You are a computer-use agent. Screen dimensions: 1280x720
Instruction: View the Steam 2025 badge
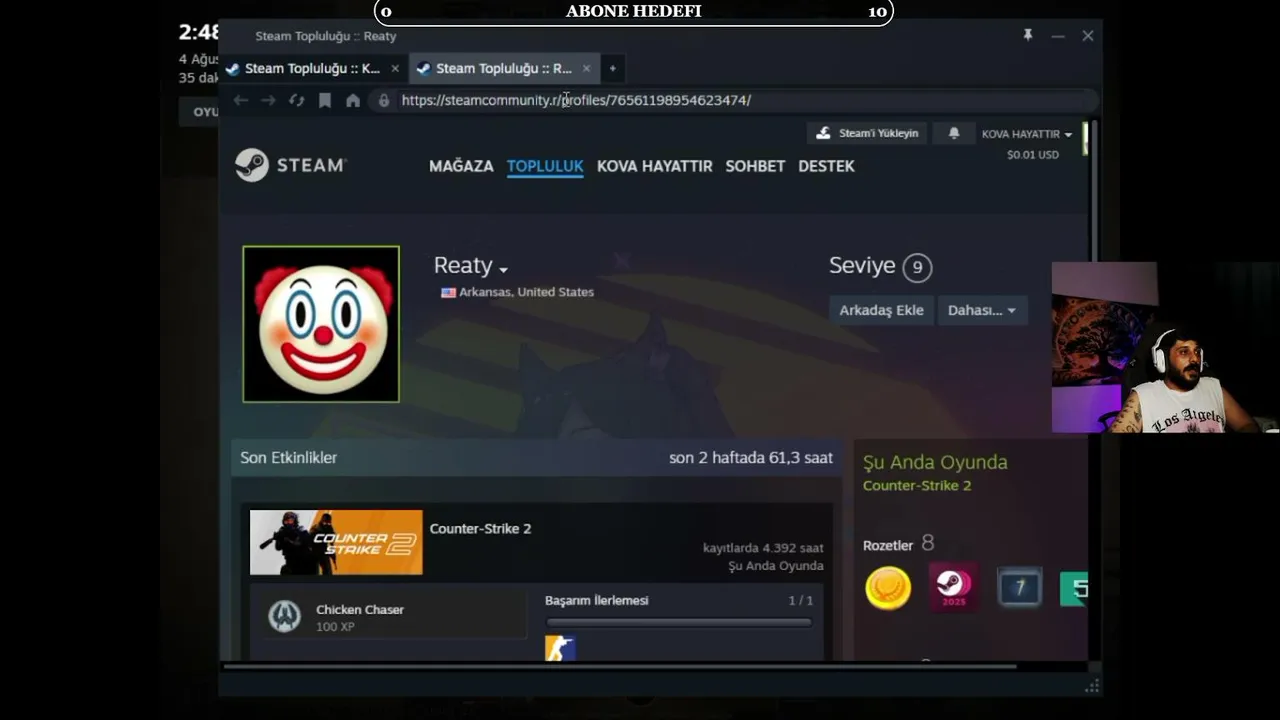point(954,588)
